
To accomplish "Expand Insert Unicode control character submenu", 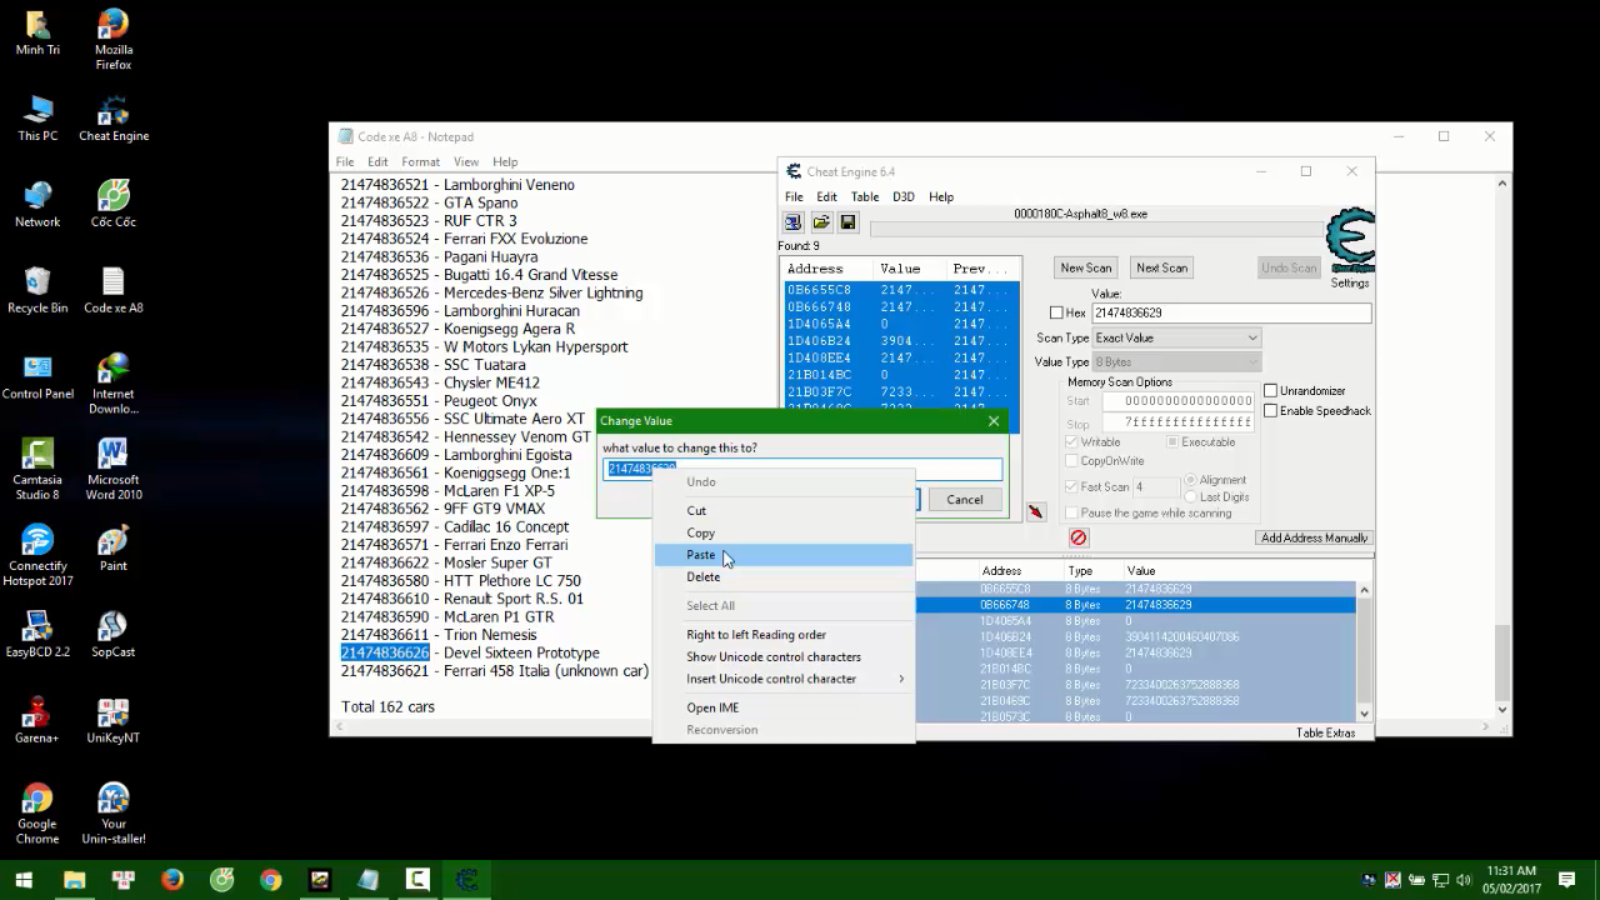I will click(784, 679).
